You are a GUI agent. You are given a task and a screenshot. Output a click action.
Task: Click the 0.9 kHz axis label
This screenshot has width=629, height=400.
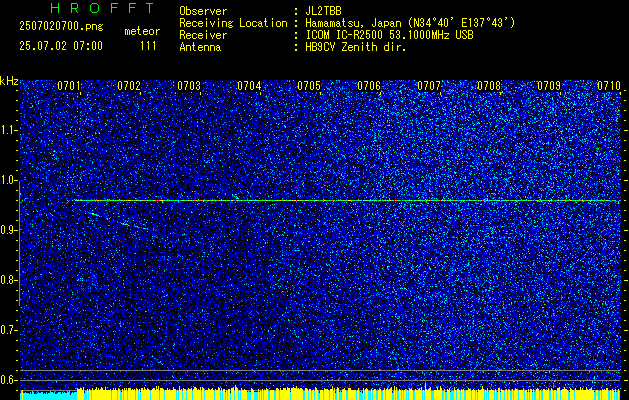tap(9, 230)
